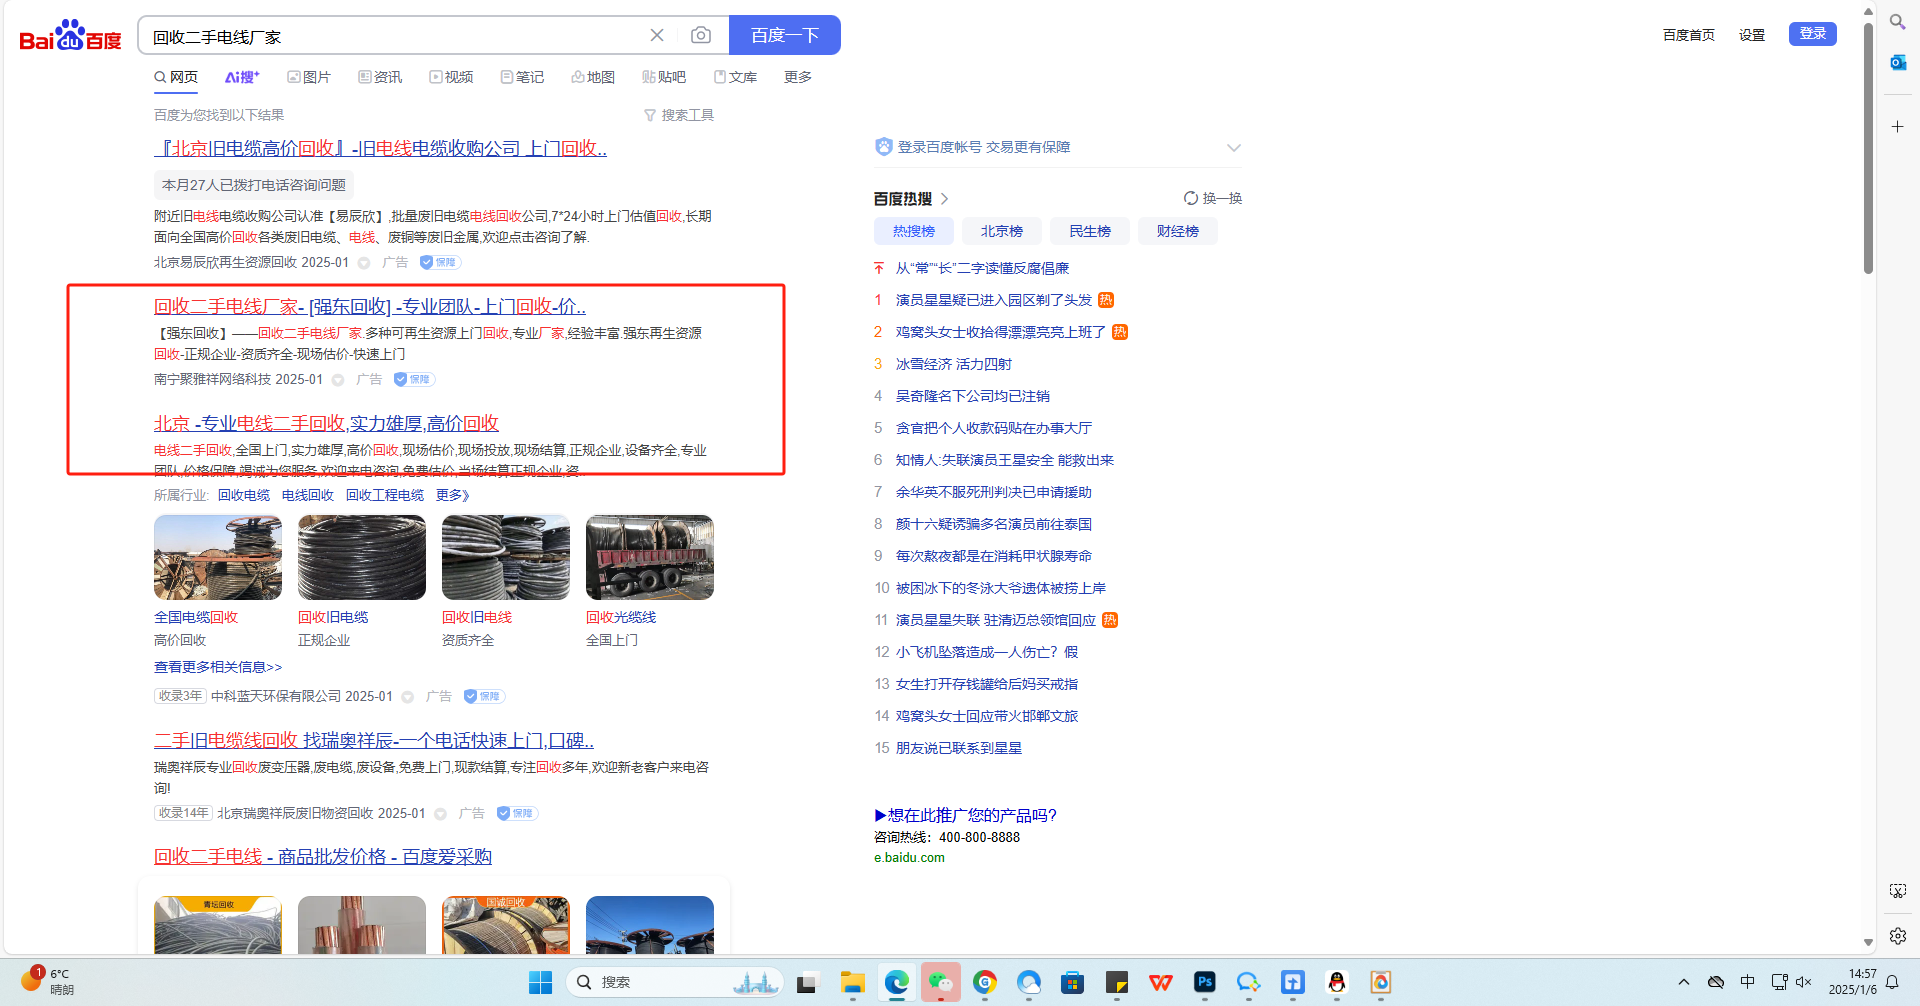
Task: Select the 北京榜 hot list tab
Action: click(x=1001, y=231)
